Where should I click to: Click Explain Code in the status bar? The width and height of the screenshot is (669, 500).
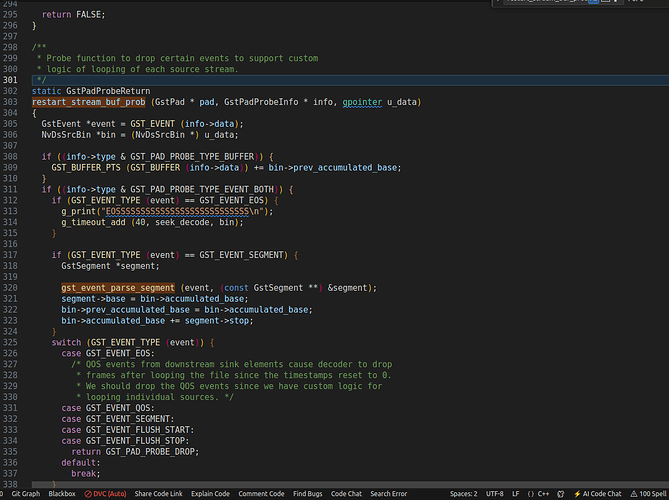tap(210, 494)
